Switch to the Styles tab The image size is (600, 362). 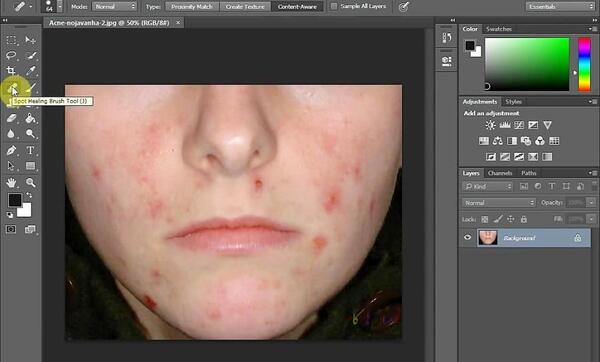coord(514,101)
